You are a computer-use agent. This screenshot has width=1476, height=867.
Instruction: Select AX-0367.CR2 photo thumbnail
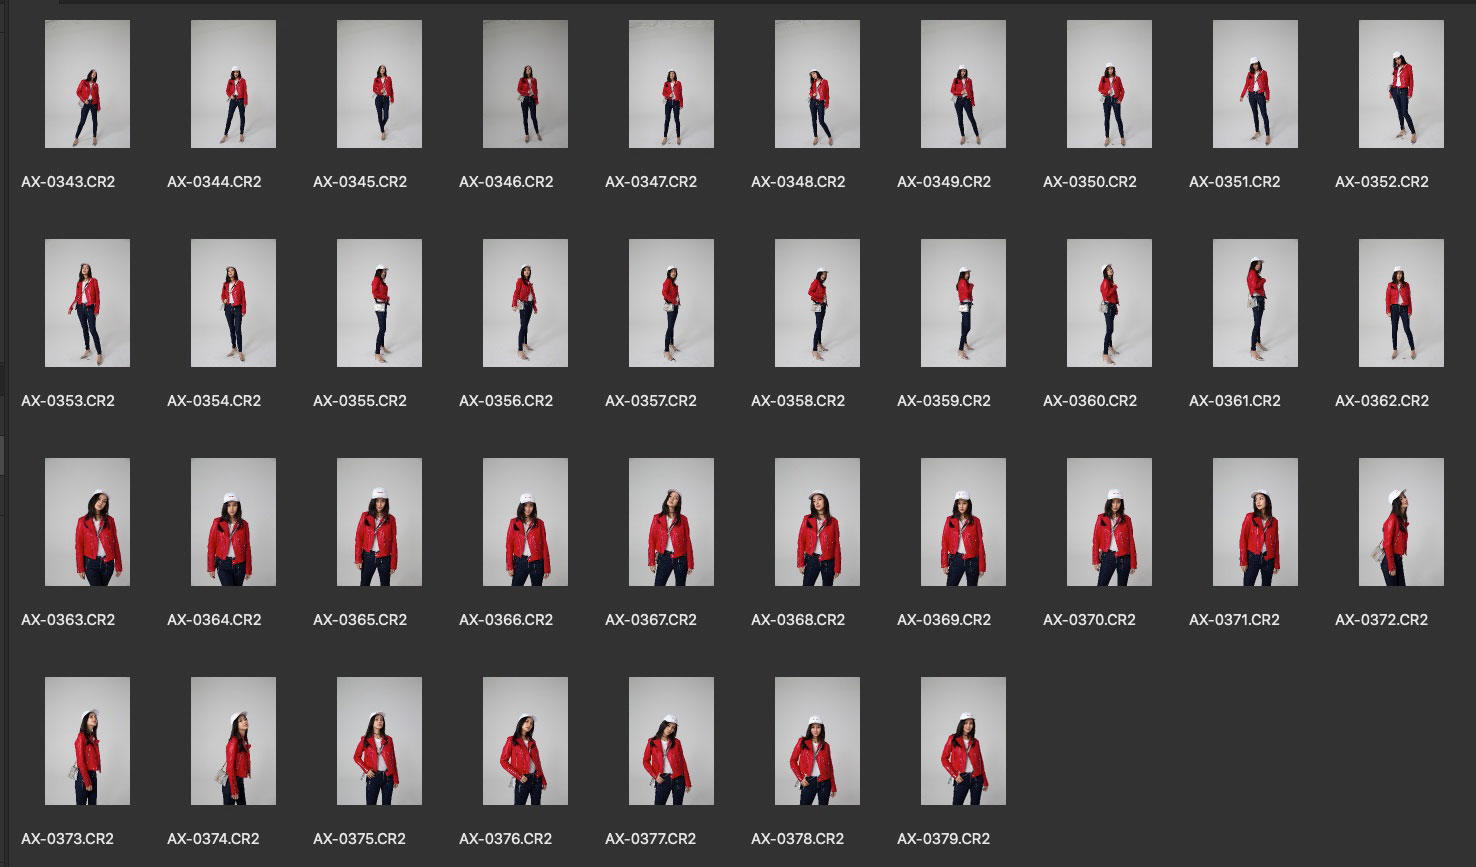coord(671,522)
